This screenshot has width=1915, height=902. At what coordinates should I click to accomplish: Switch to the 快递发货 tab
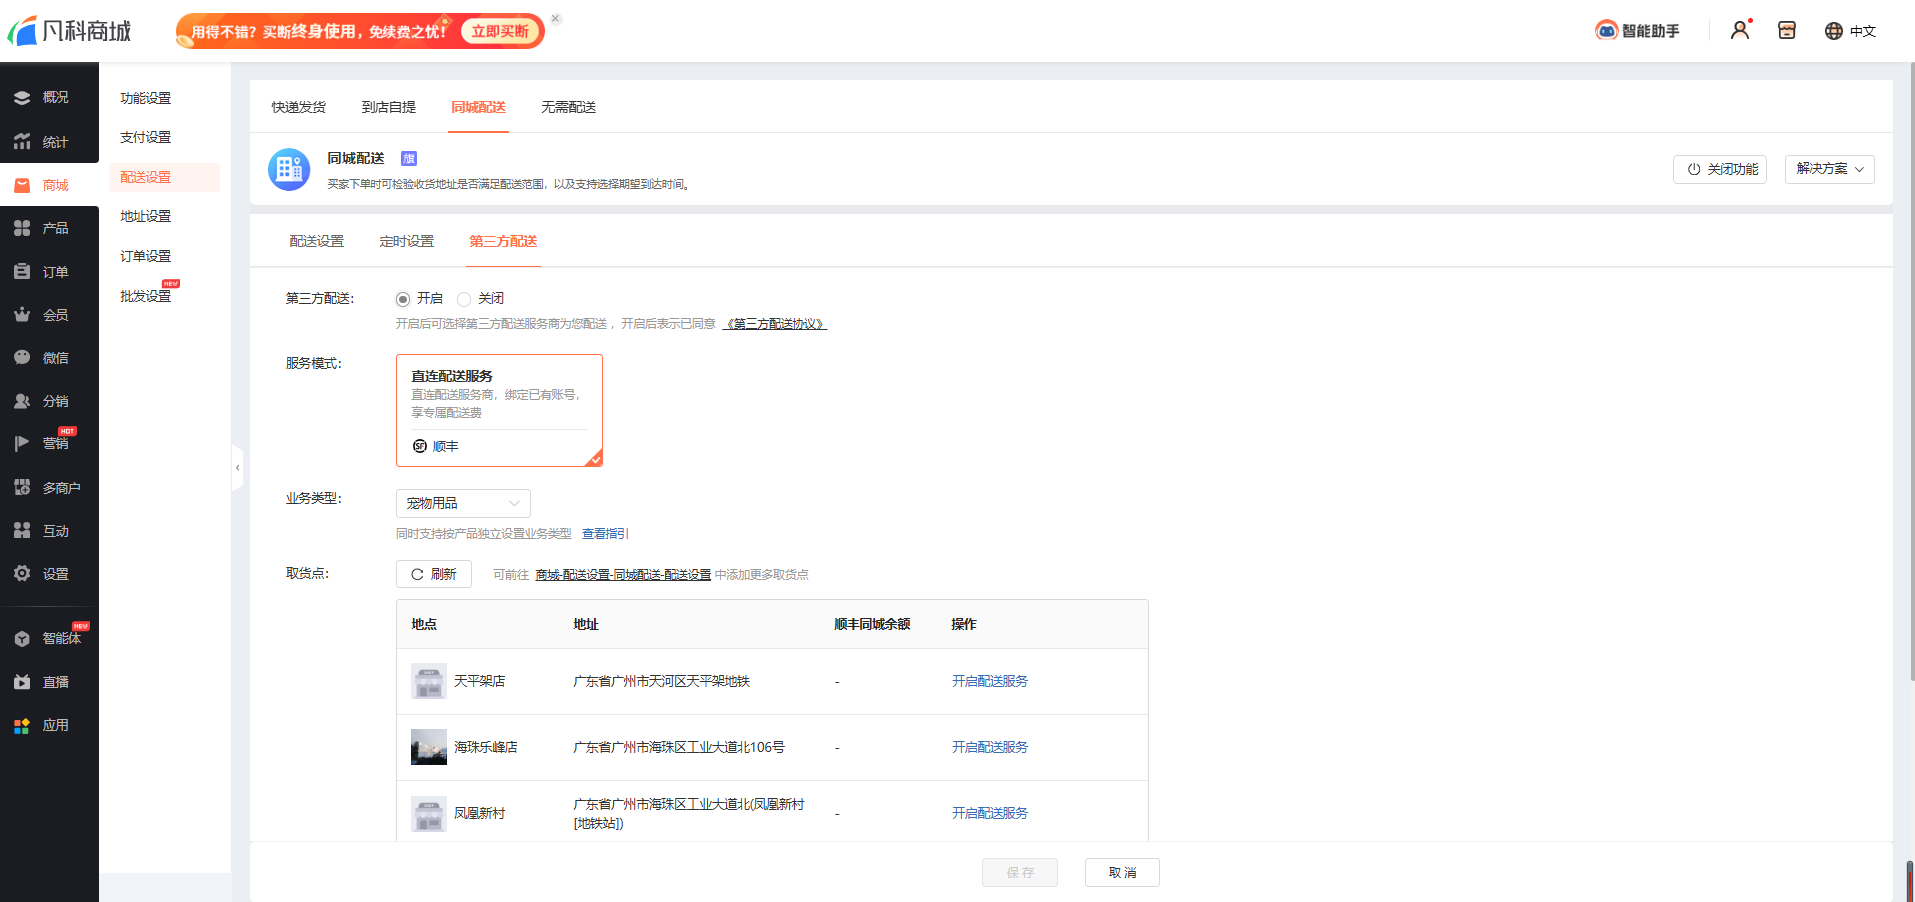299,107
